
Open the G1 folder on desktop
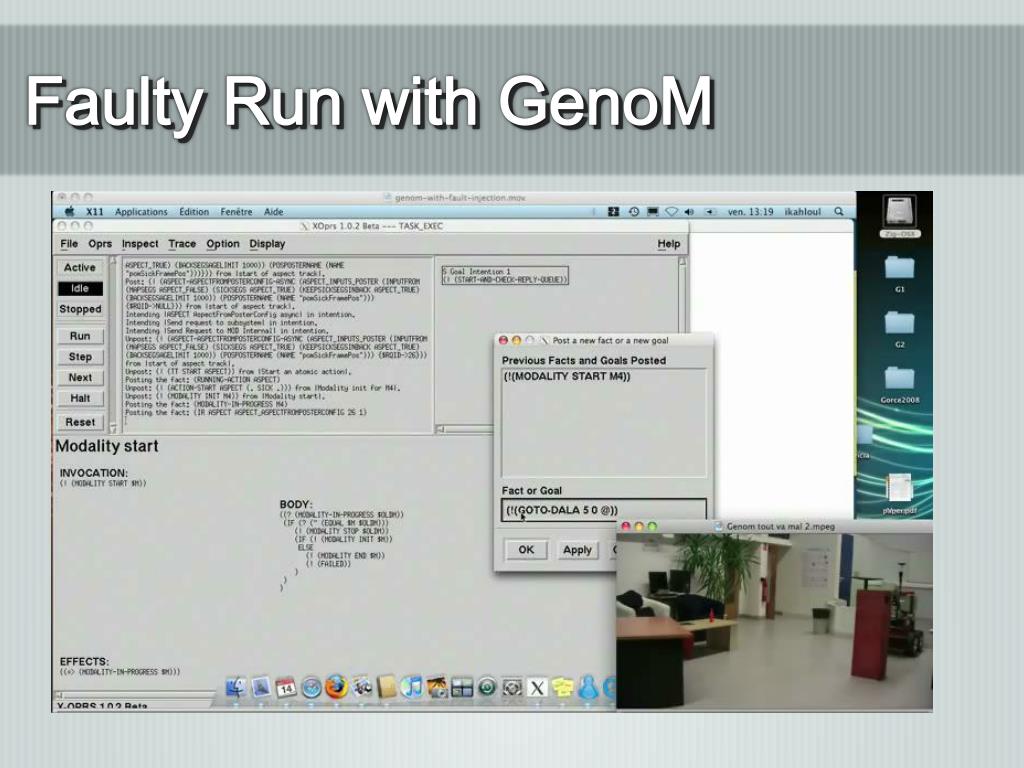click(899, 272)
